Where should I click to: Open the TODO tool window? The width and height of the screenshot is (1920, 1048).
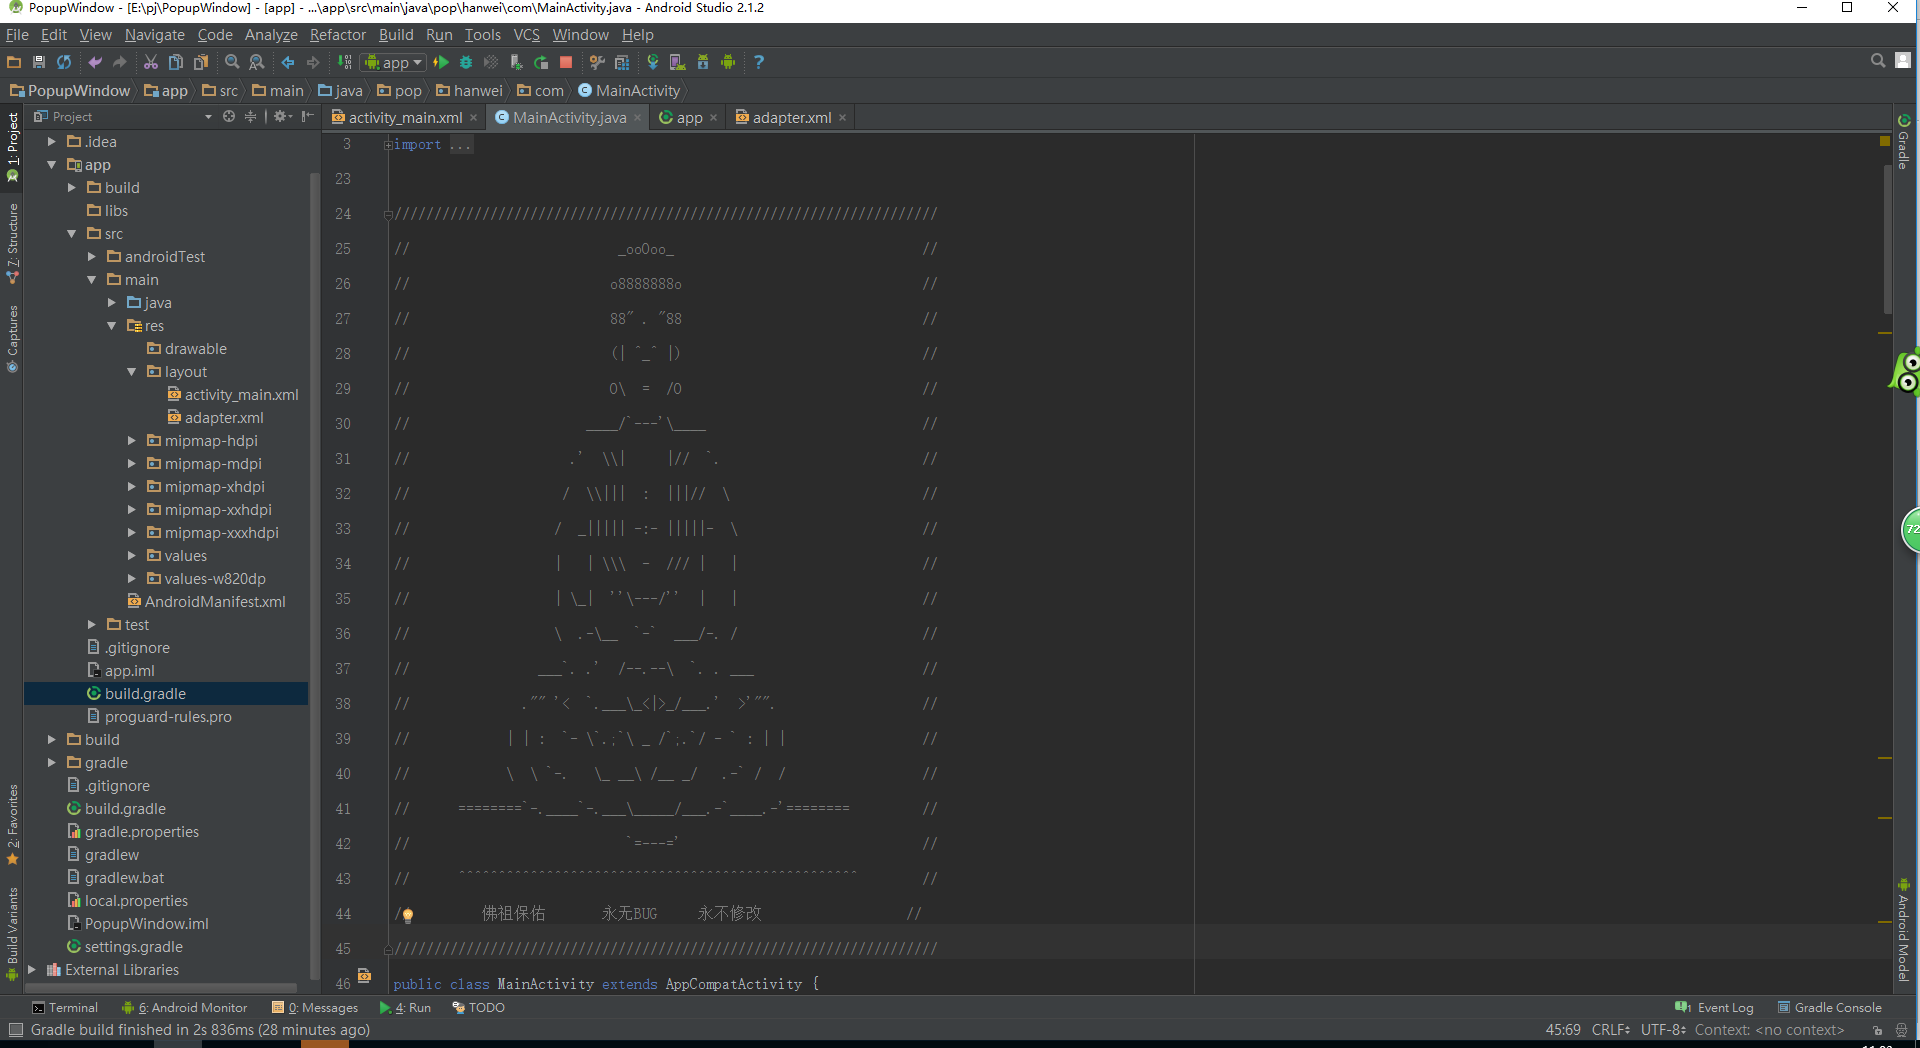tap(479, 1008)
